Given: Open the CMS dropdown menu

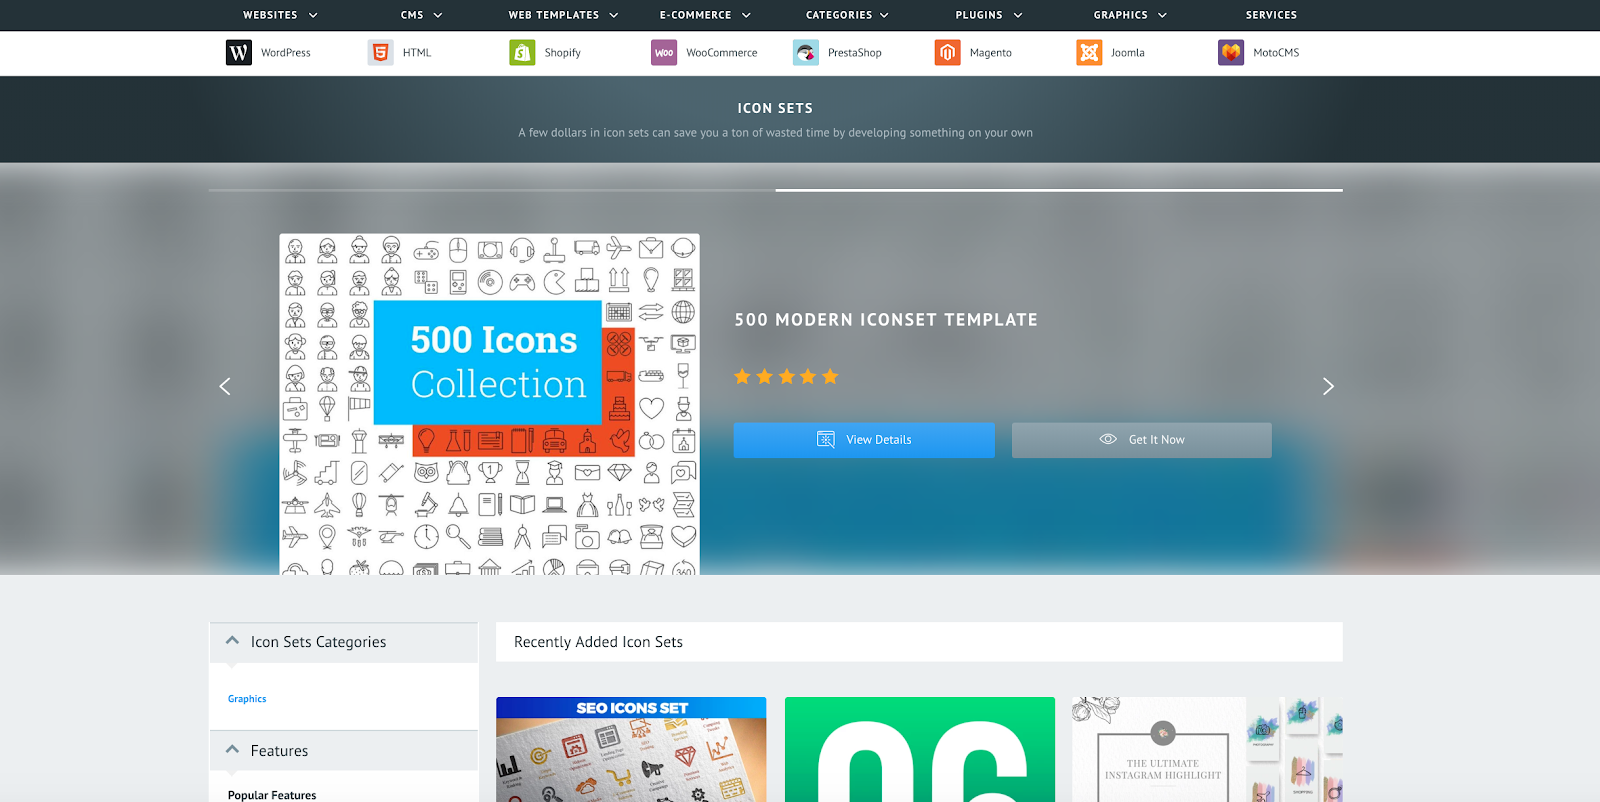Looking at the screenshot, I should pos(421,15).
